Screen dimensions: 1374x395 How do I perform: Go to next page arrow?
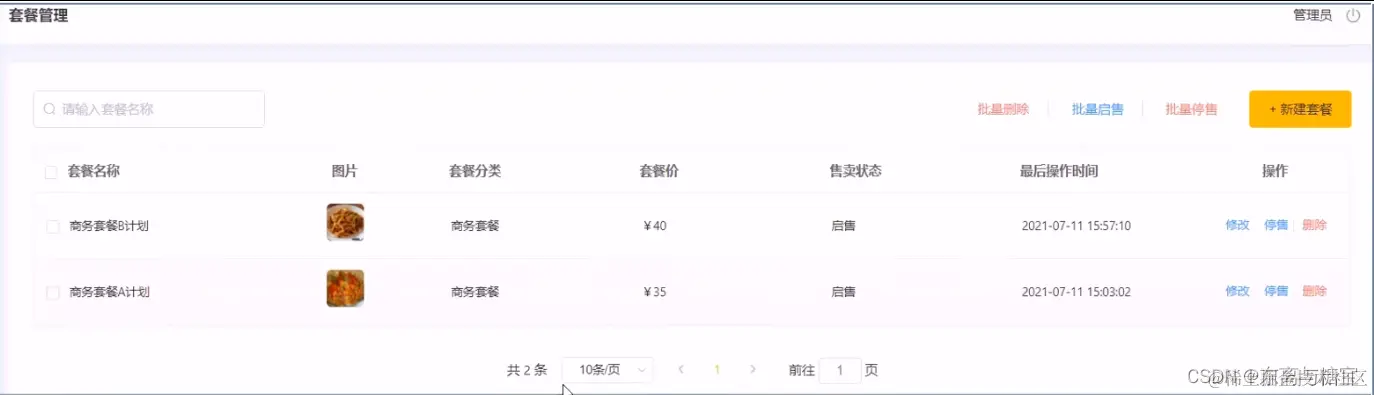[753, 370]
